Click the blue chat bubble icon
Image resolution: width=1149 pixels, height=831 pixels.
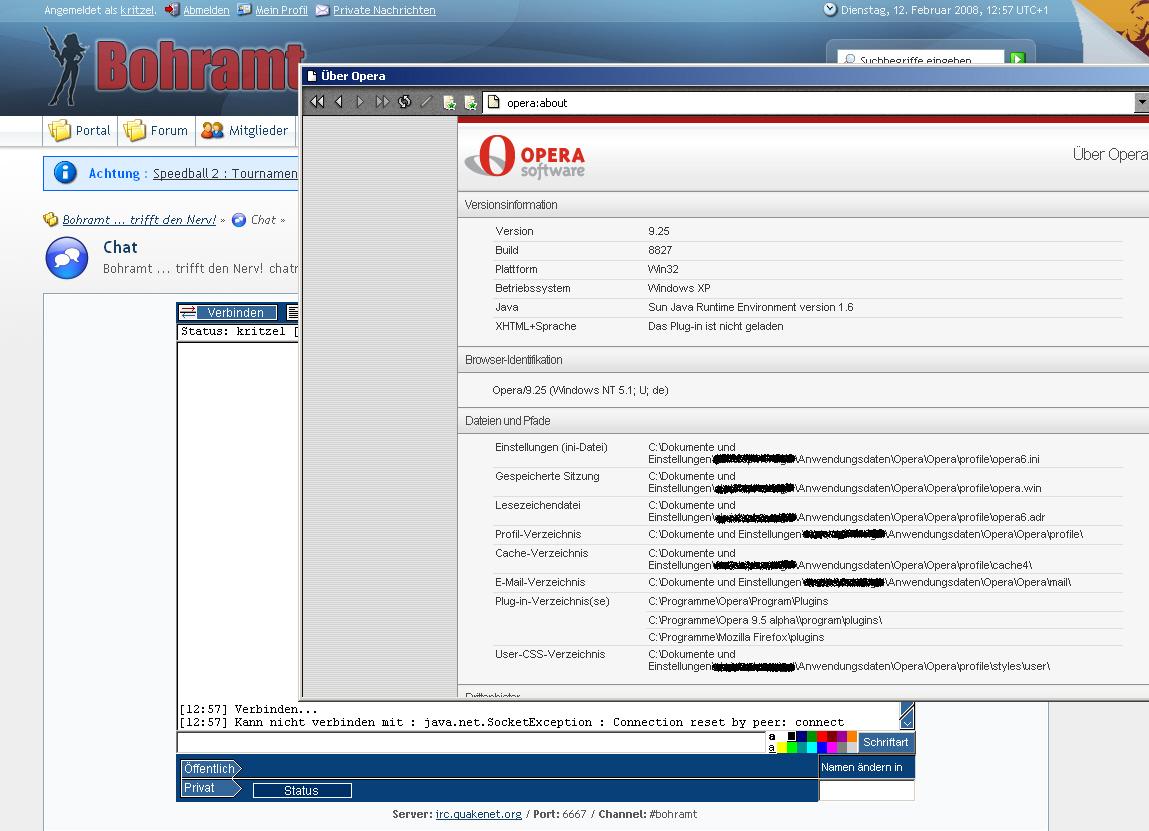pos(66,258)
